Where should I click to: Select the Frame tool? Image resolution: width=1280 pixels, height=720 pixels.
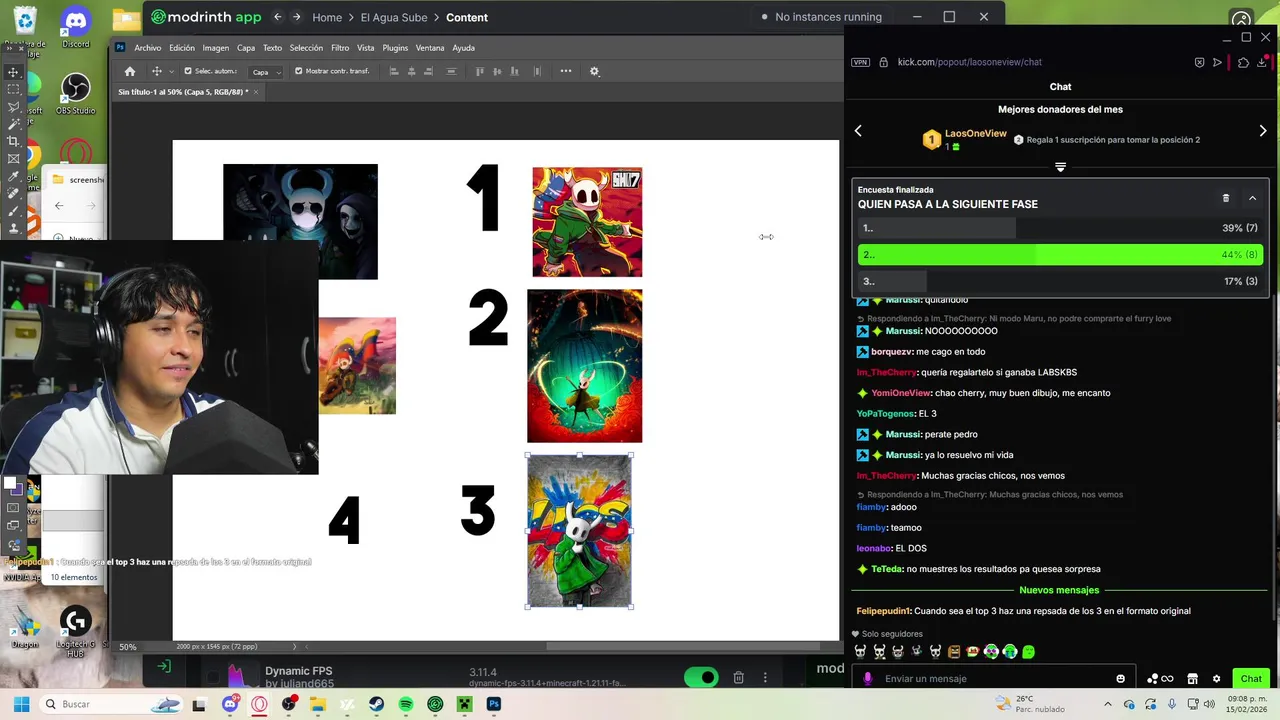coord(13,158)
